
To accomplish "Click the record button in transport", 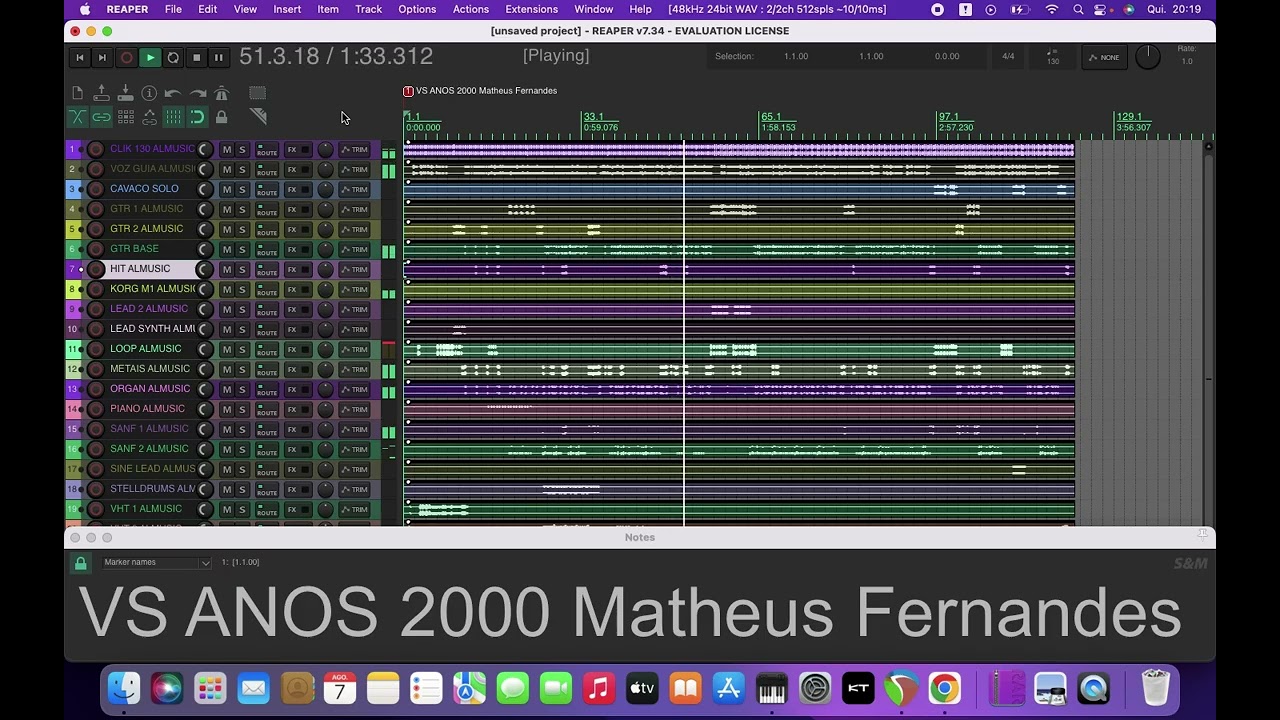I will tap(126, 58).
